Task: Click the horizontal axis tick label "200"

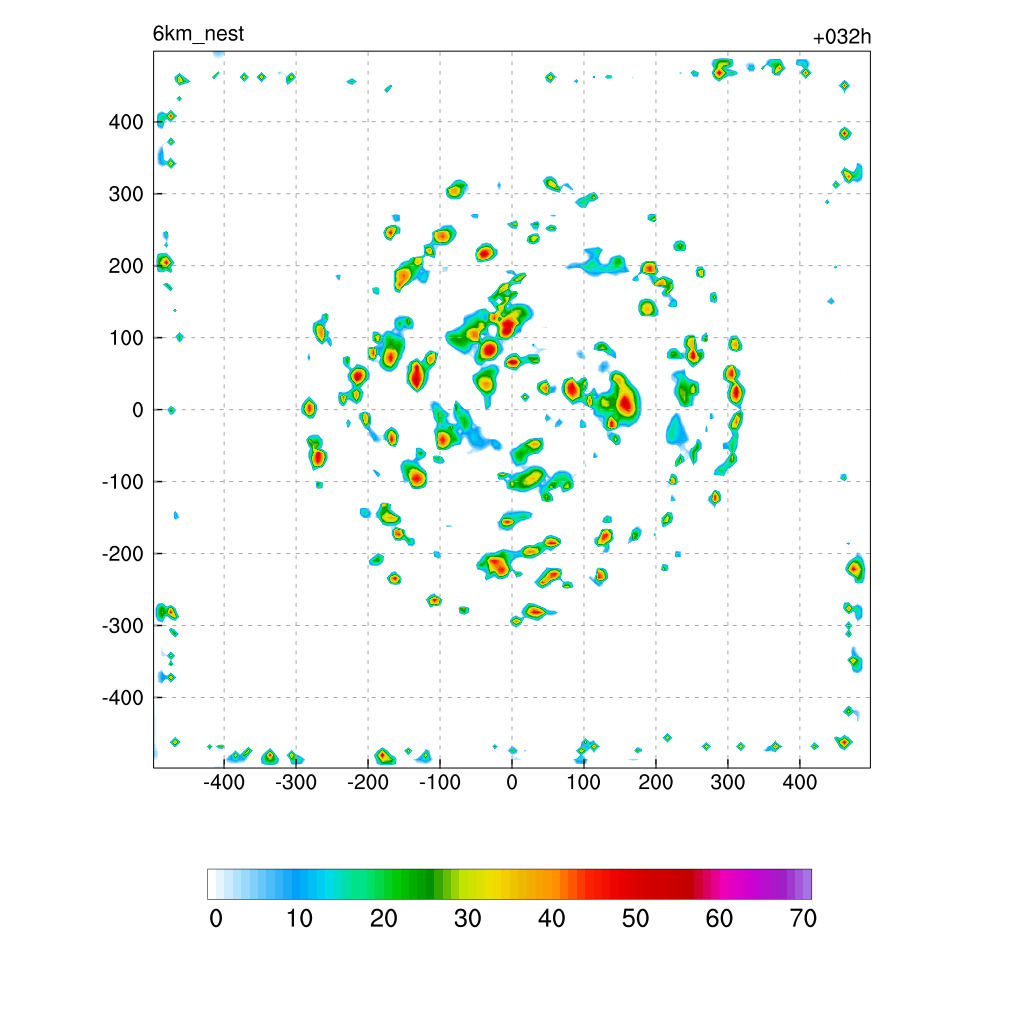Action: tap(656, 782)
